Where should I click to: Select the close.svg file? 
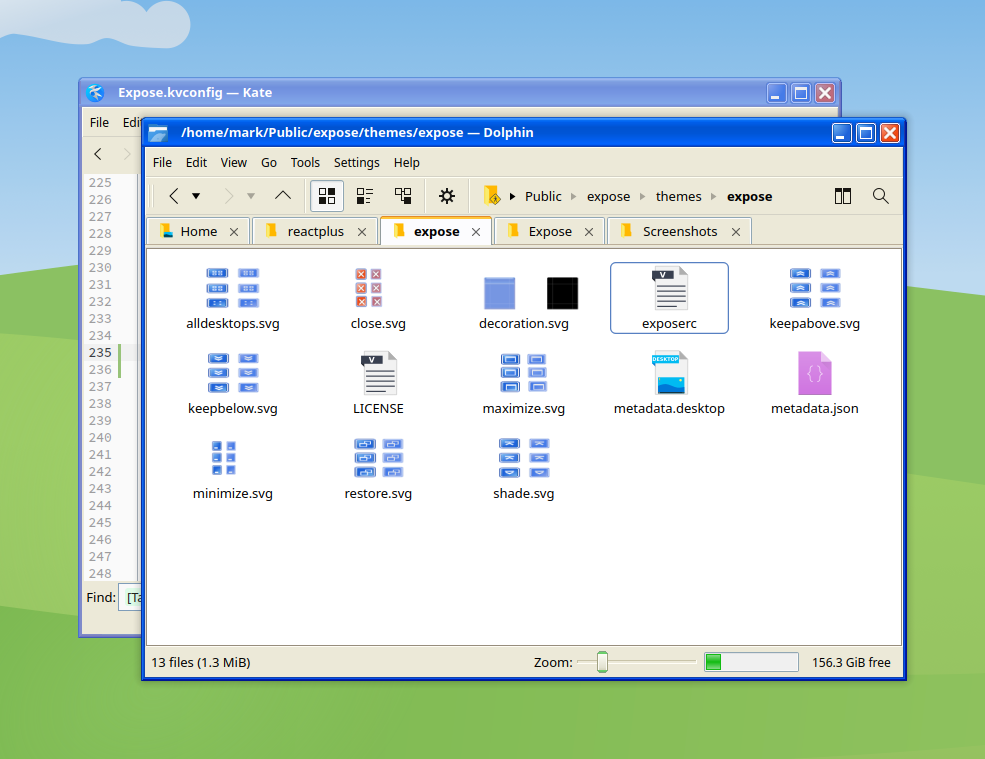(378, 298)
